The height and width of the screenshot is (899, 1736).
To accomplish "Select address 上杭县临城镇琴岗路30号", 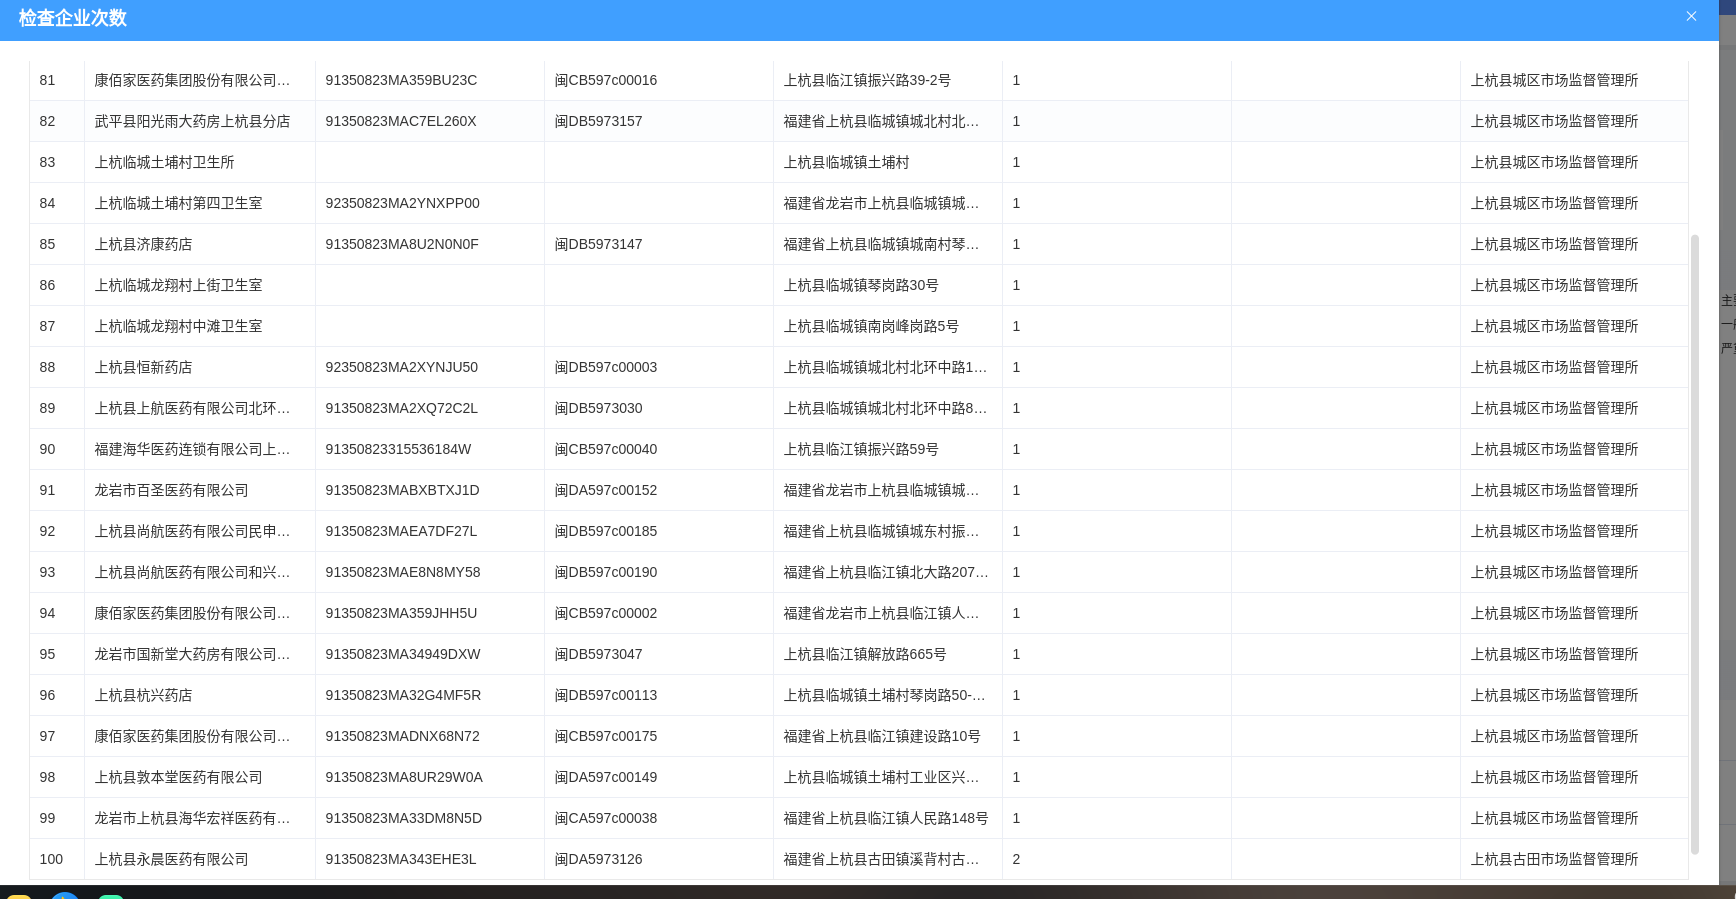I will tap(860, 285).
